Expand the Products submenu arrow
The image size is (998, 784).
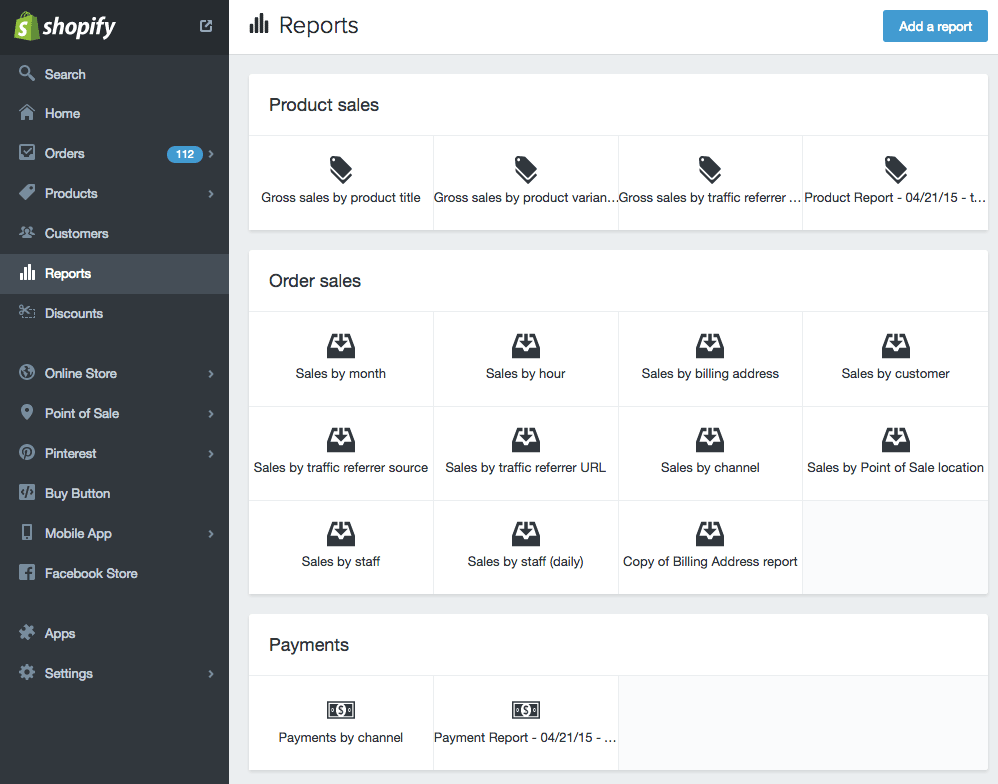coord(211,194)
